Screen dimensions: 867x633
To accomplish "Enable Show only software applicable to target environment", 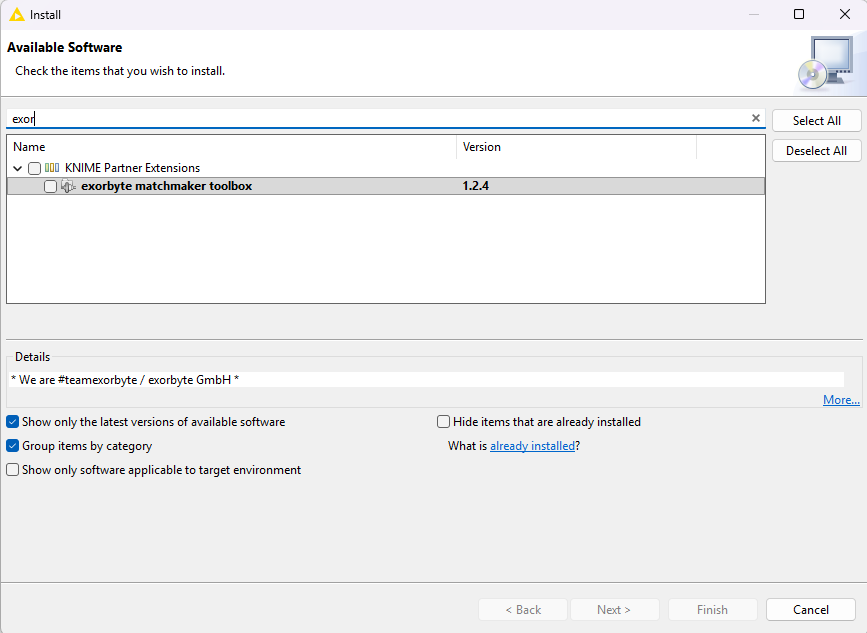I will (13, 470).
